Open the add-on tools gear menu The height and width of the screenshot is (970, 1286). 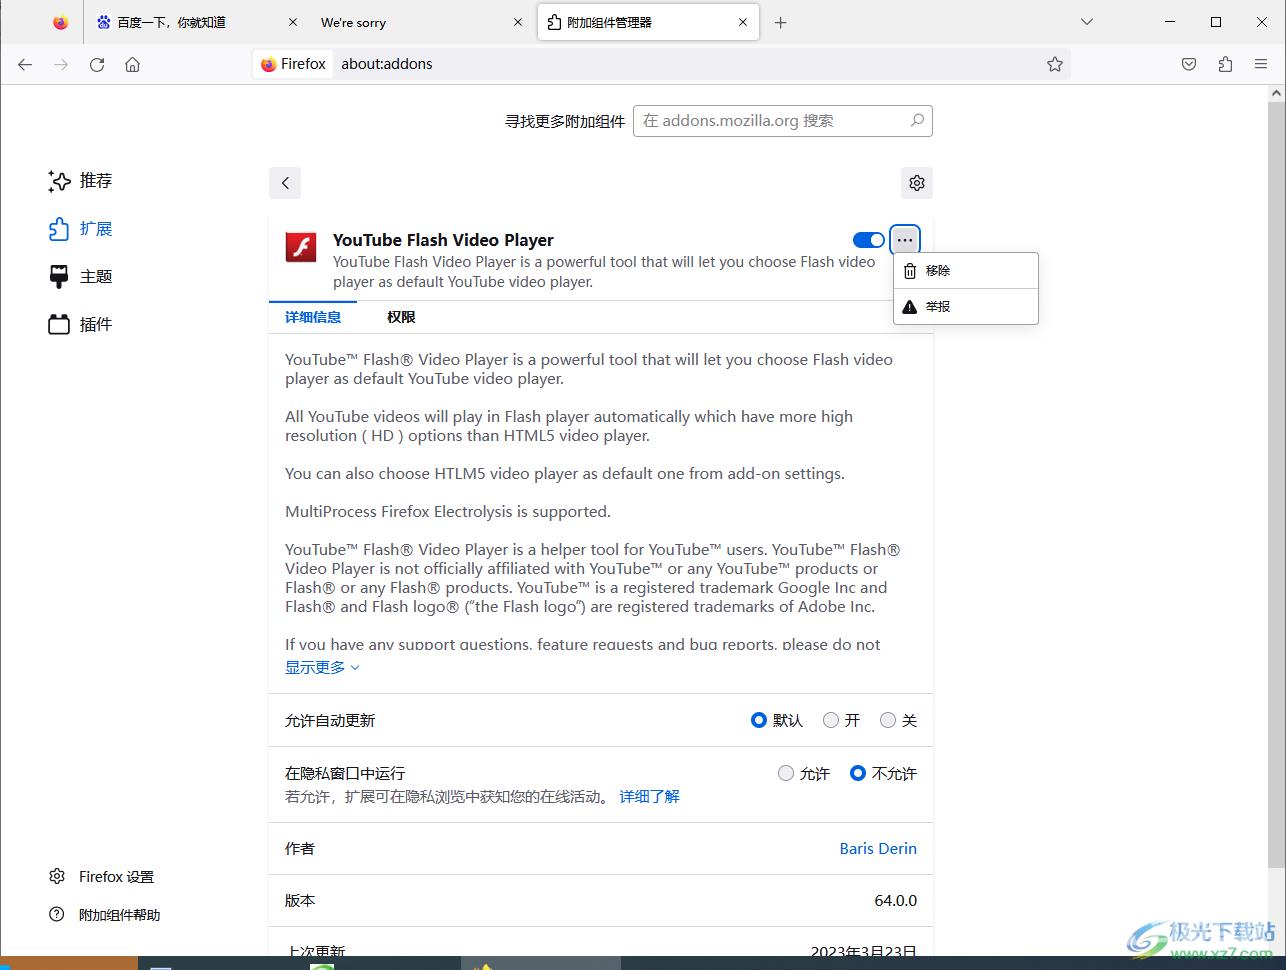(917, 182)
